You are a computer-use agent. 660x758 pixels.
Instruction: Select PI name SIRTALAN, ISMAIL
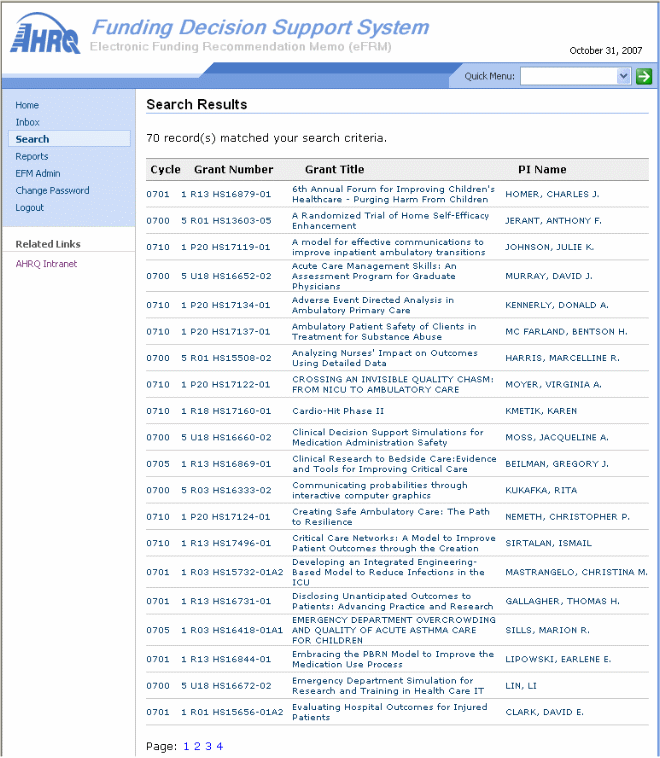(548, 543)
